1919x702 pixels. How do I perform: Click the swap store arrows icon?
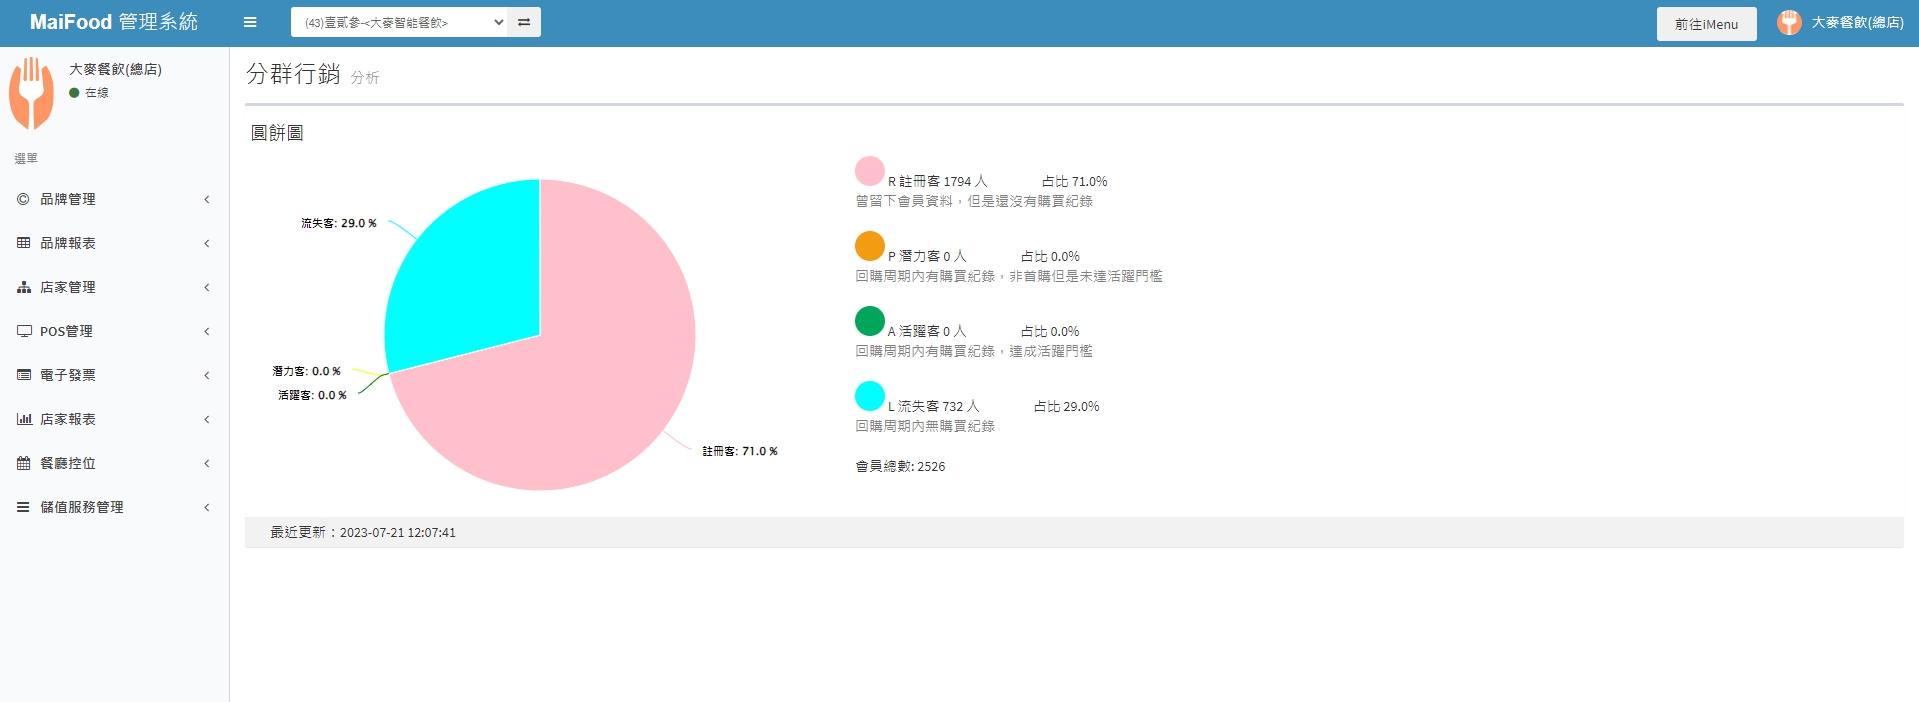pos(524,22)
